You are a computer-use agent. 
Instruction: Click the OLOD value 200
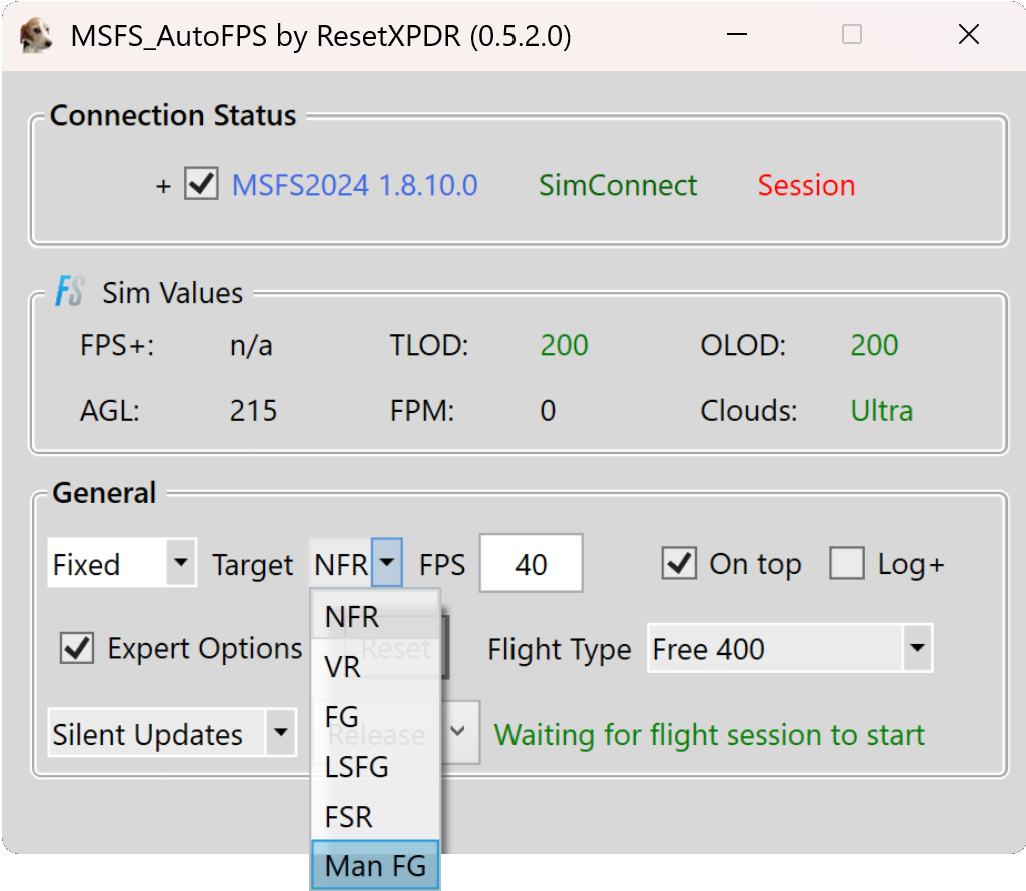[x=874, y=345]
